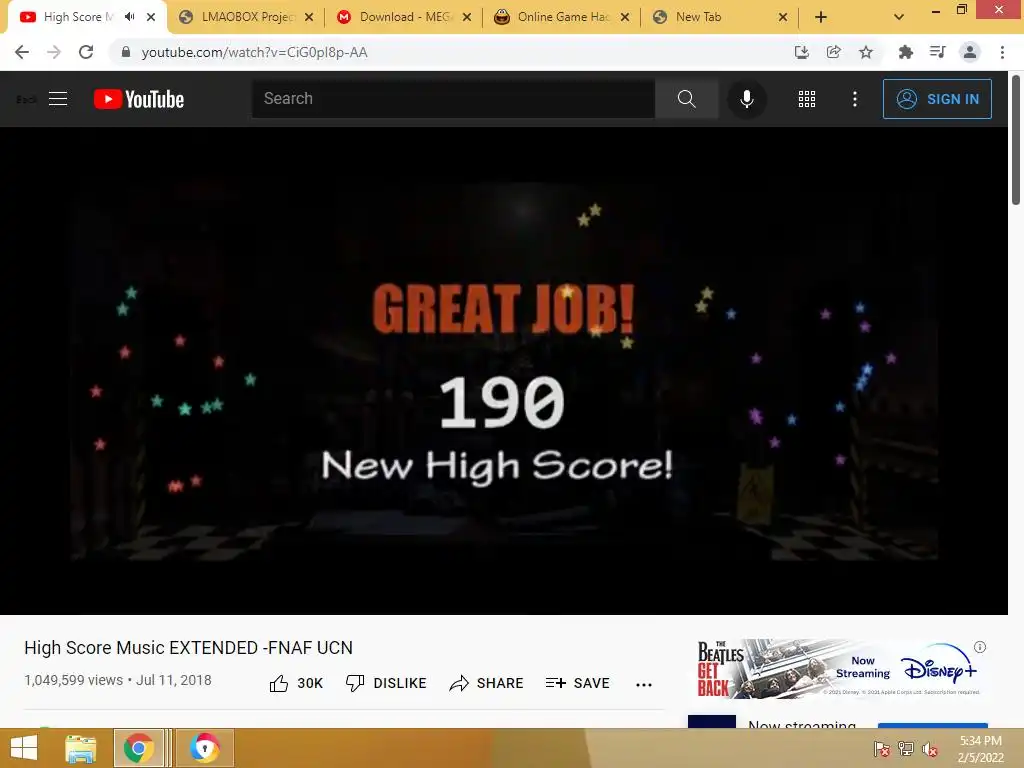Click the network tray icon
1024x768 pixels.
click(x=906, y=749)
